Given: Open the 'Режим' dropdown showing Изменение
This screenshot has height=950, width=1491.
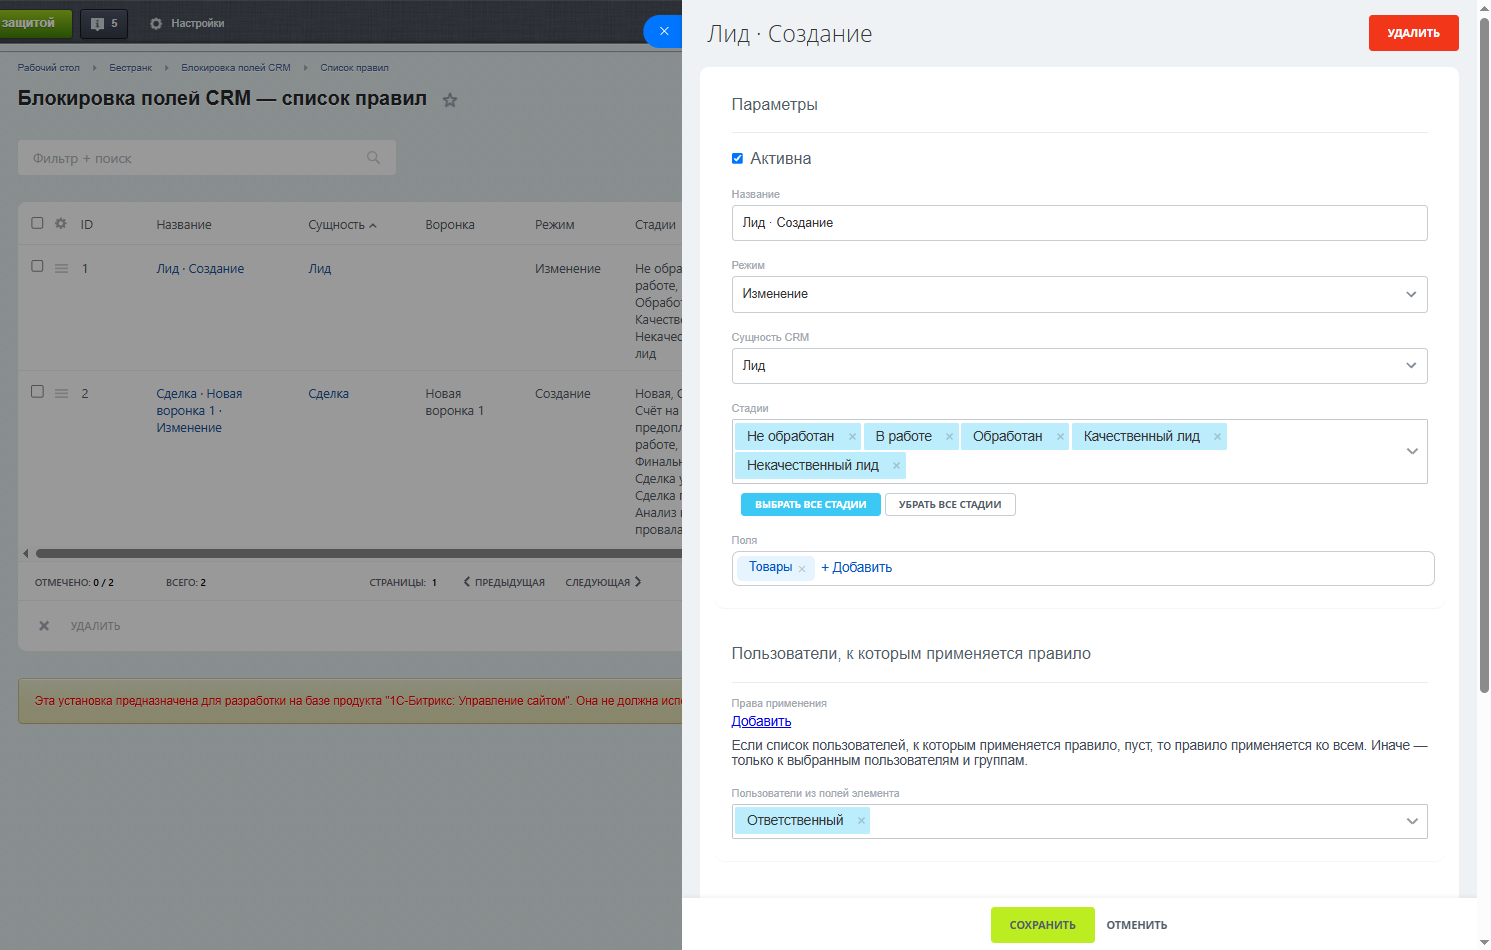Looking at the screenshot, I should pyautogui.click(x=1079, y=294).
